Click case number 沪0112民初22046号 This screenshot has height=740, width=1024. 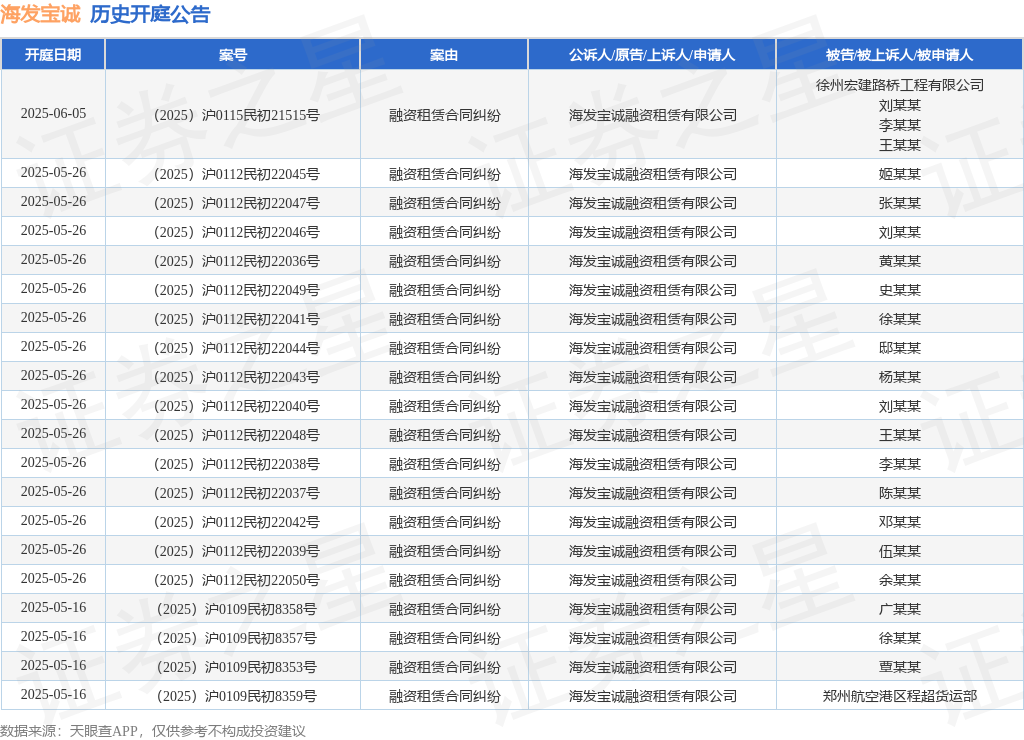[x=236, y=232]
